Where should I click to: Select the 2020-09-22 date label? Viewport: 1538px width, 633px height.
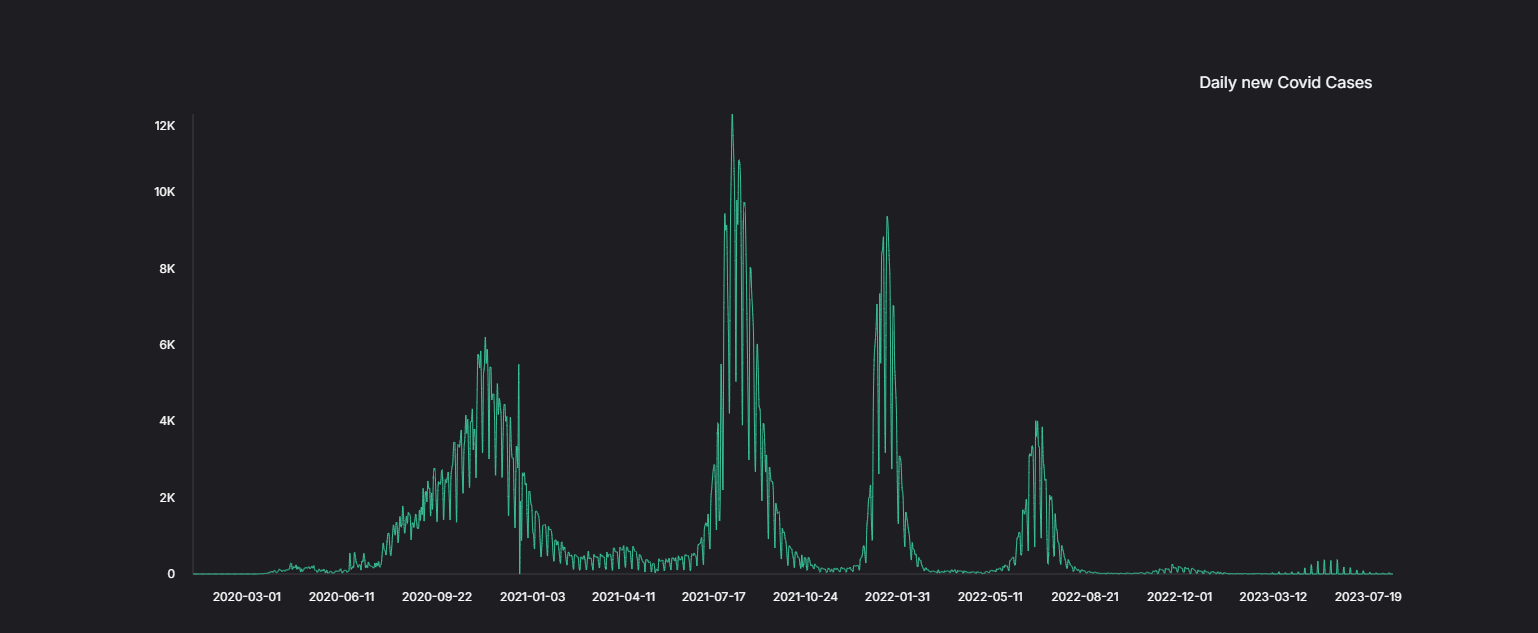(x=437, y=597)
